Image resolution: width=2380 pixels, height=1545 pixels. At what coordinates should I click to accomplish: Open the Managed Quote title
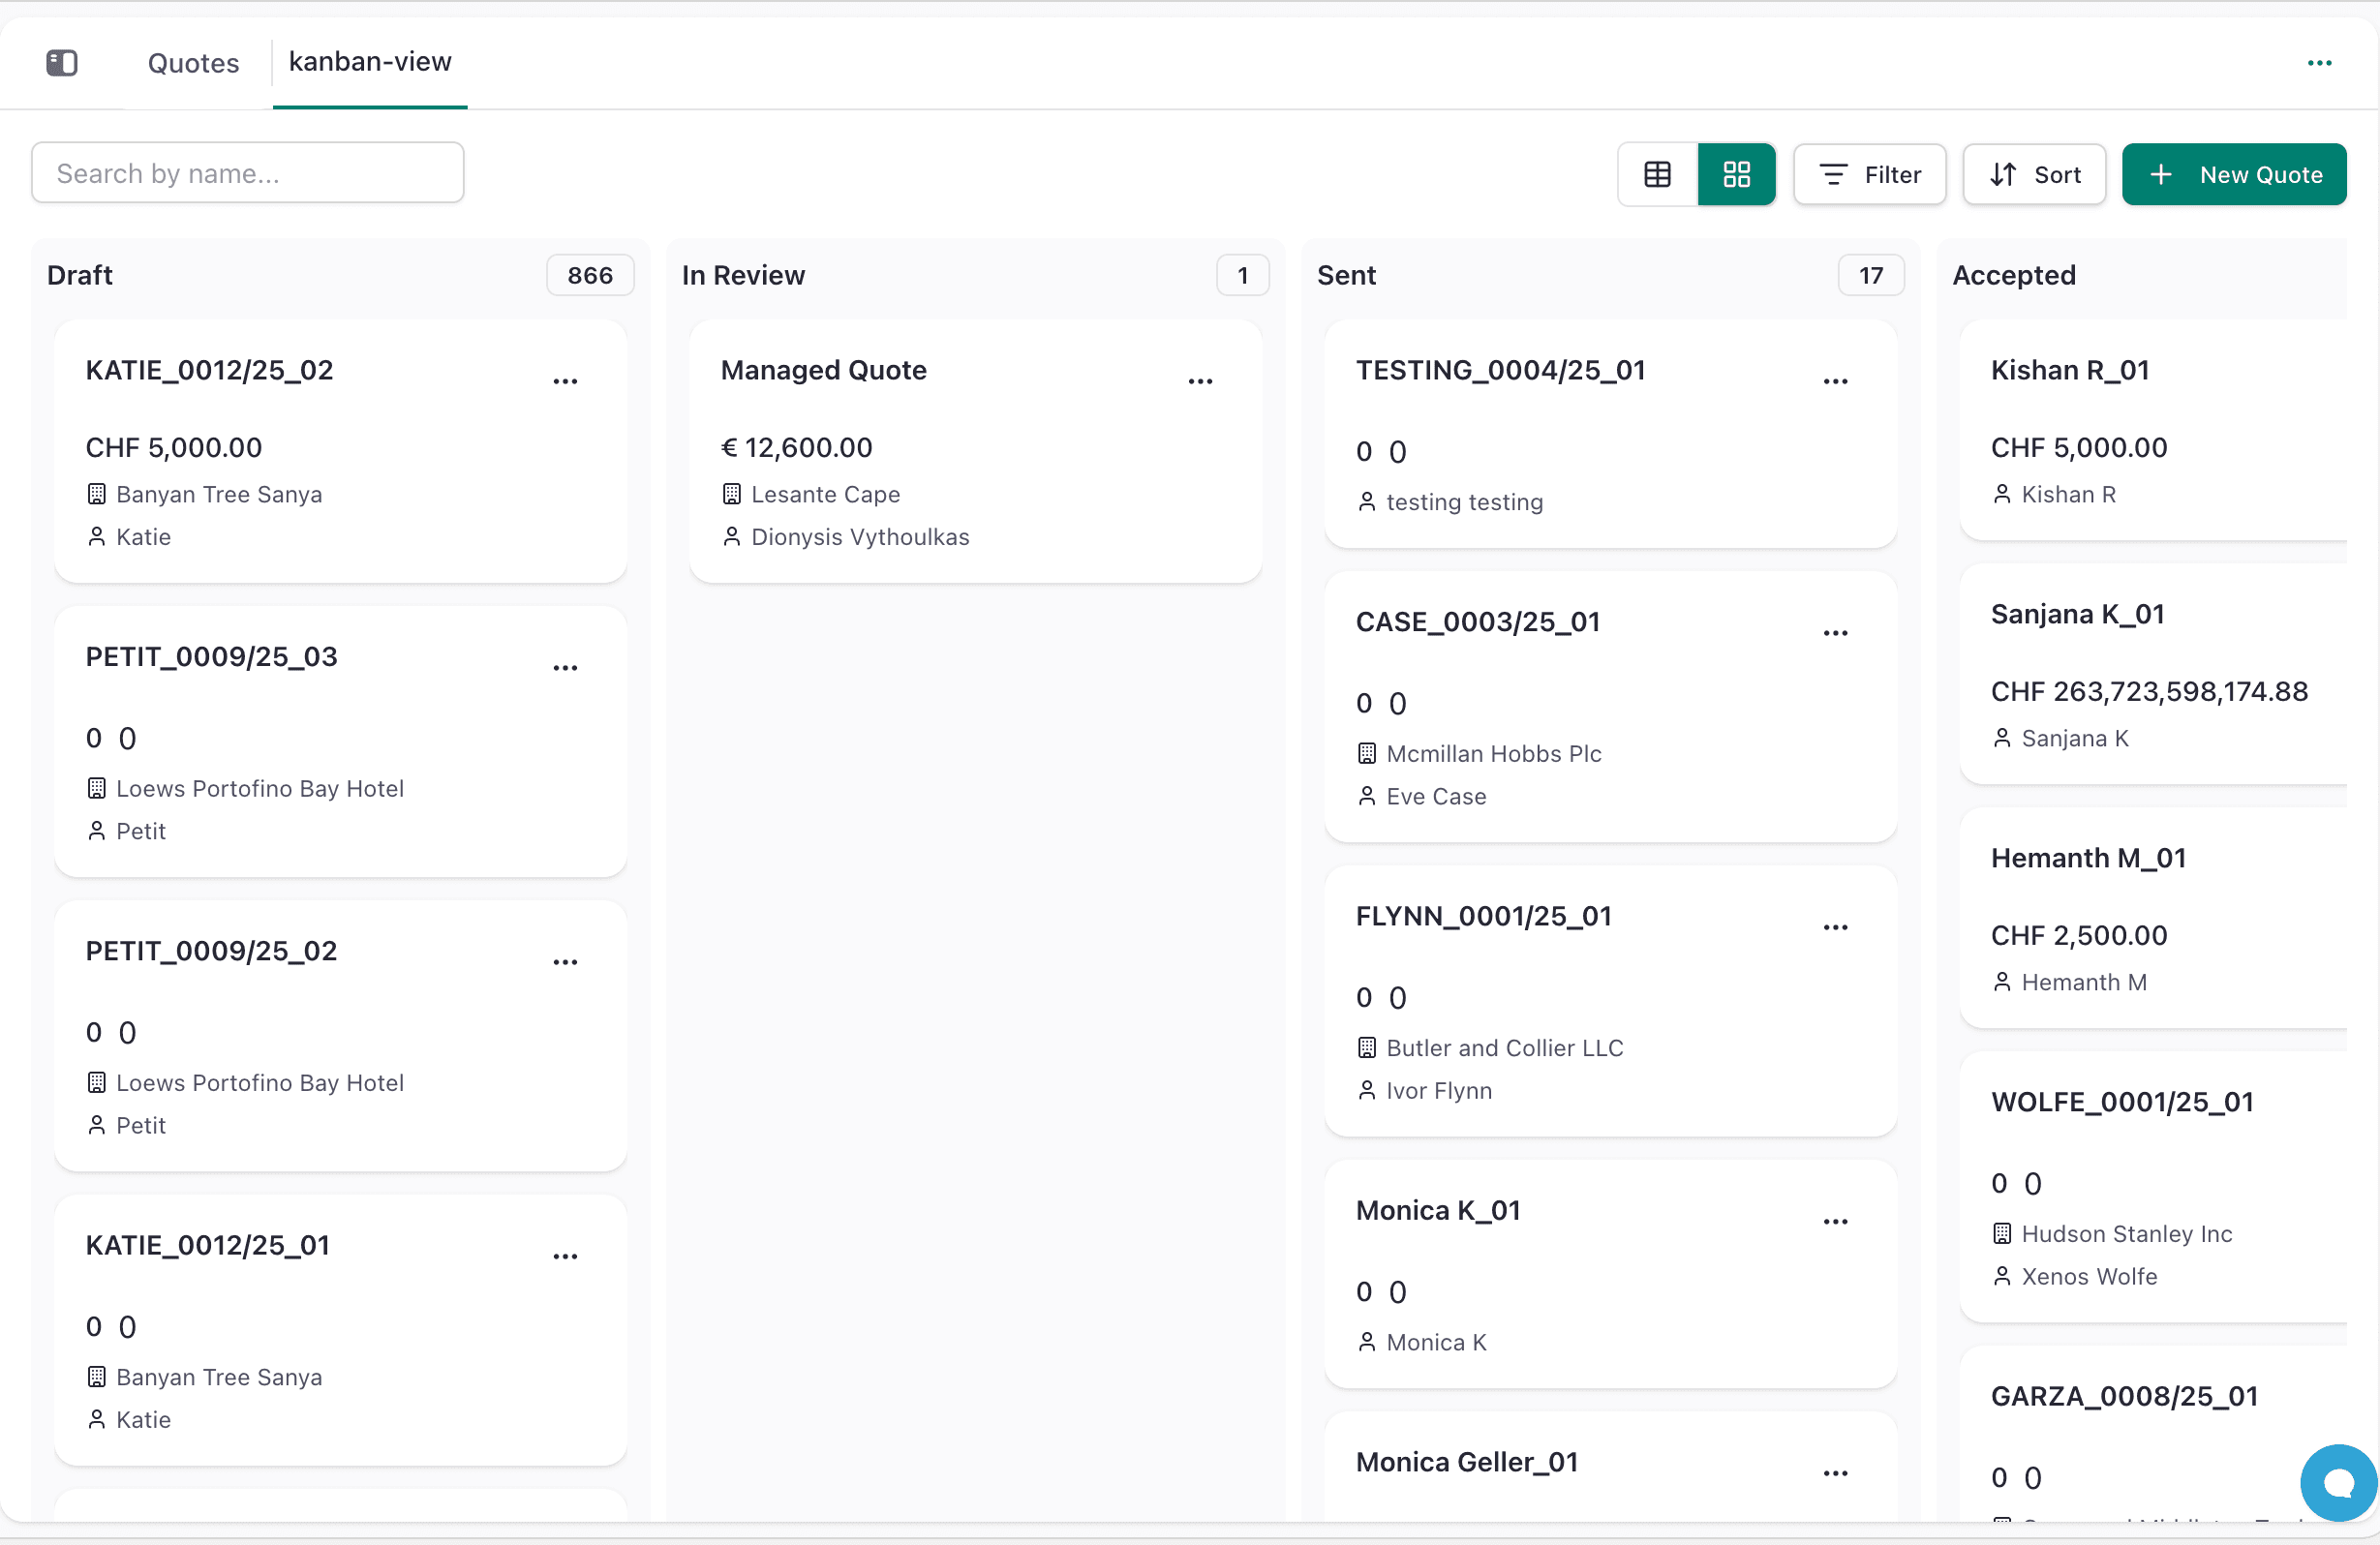pyautogui.click(x=823, y=370)
